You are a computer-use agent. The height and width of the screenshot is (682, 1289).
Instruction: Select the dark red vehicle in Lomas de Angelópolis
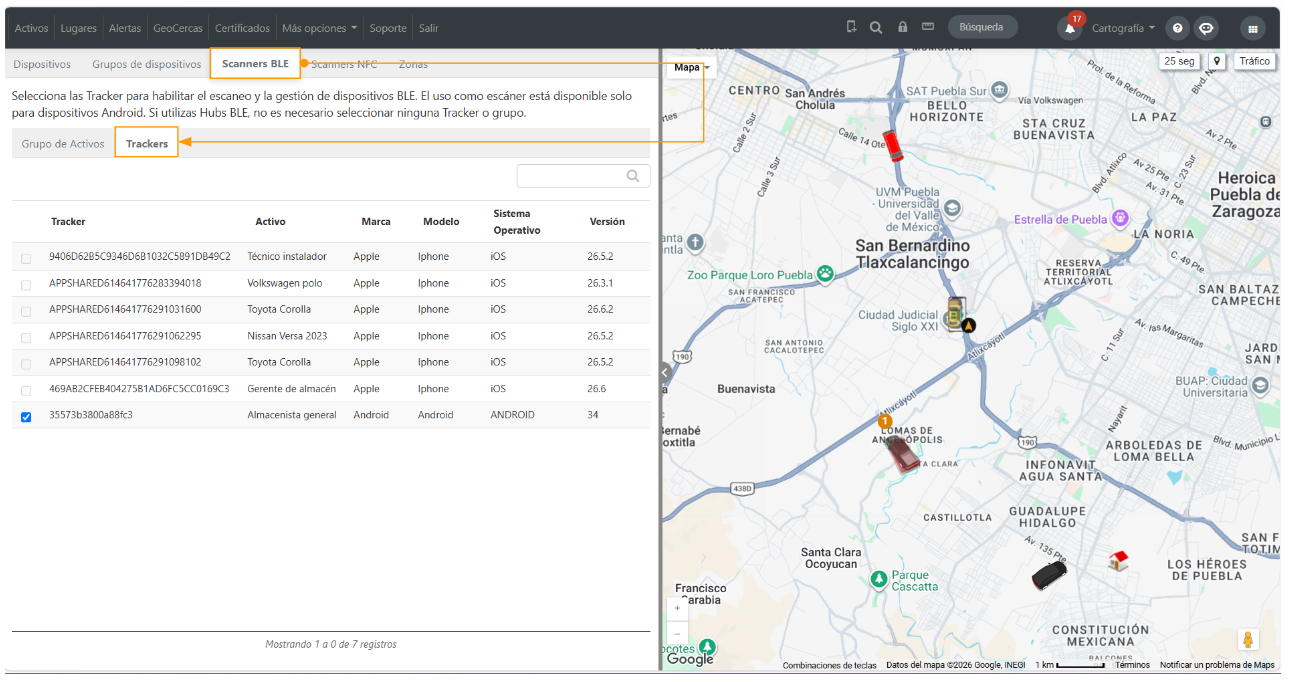[x=903, y=453]
